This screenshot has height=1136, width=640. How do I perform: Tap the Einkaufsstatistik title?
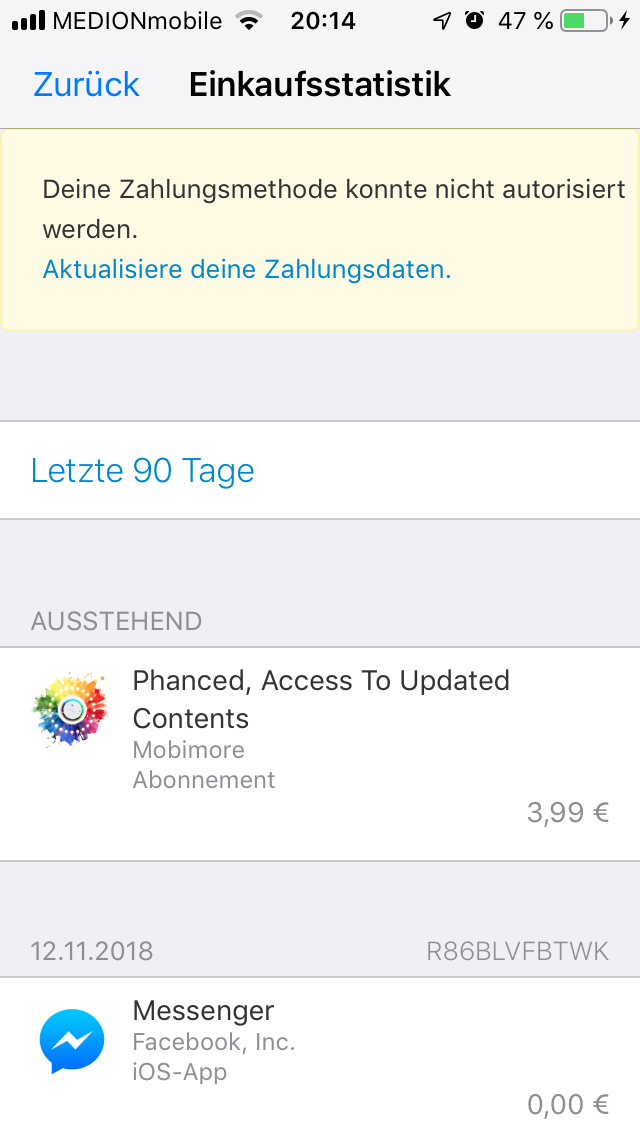point(320,85)
